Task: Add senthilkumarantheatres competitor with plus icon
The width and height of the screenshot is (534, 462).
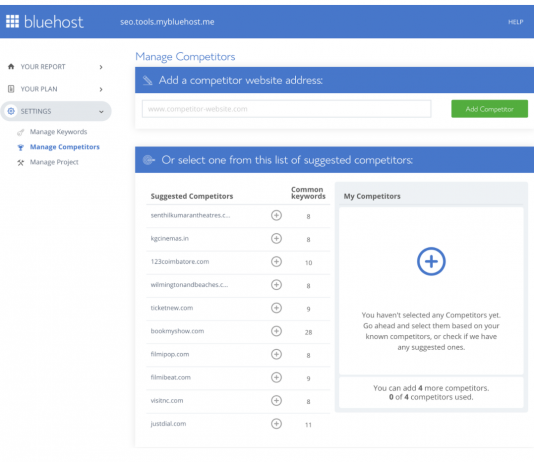Action: click(276, 215)
